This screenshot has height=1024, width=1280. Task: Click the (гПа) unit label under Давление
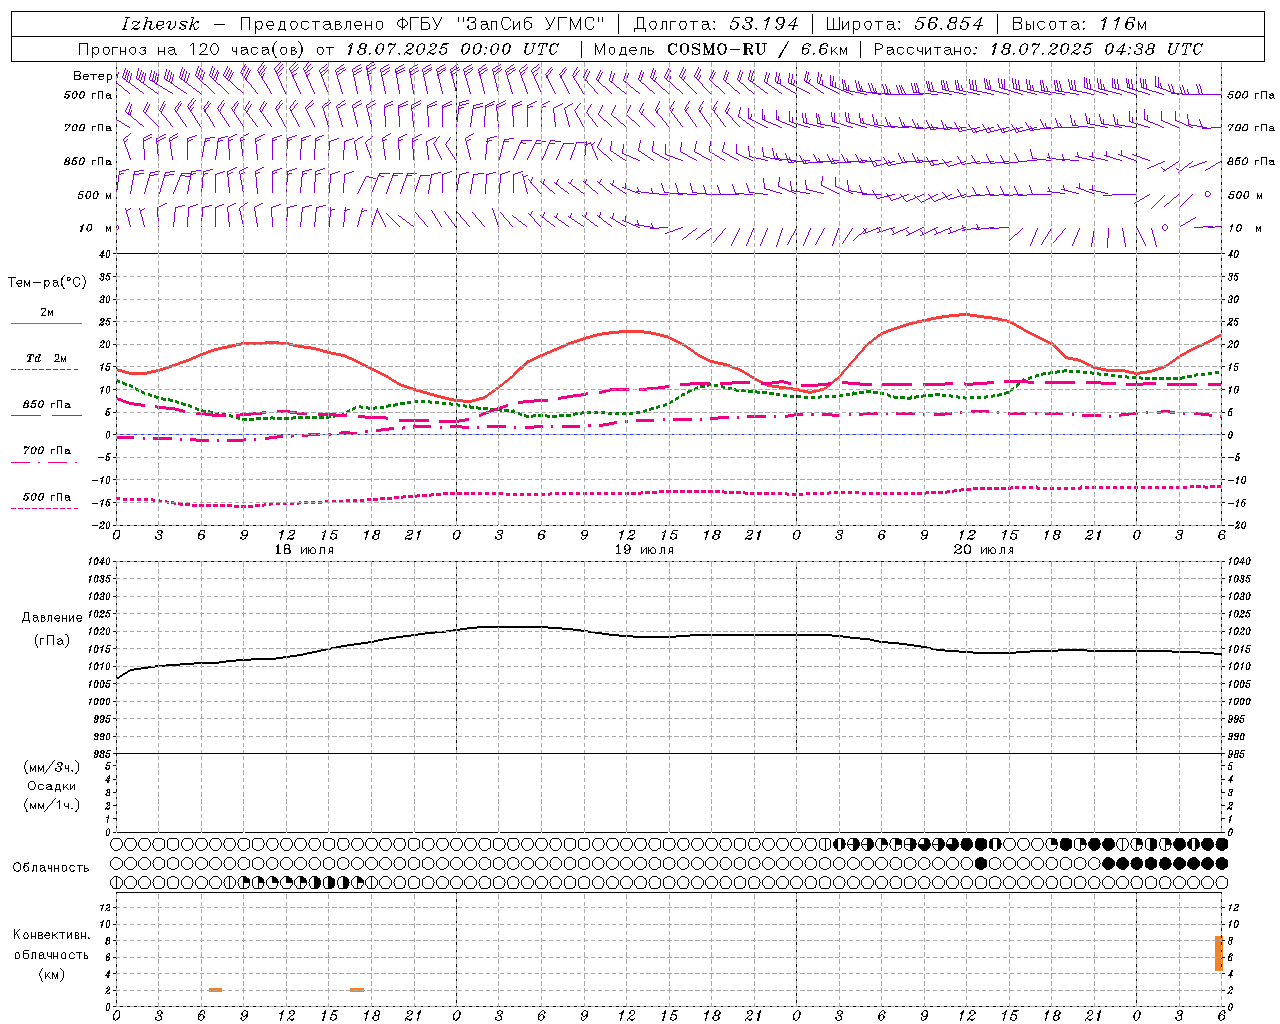pos(52,641)
